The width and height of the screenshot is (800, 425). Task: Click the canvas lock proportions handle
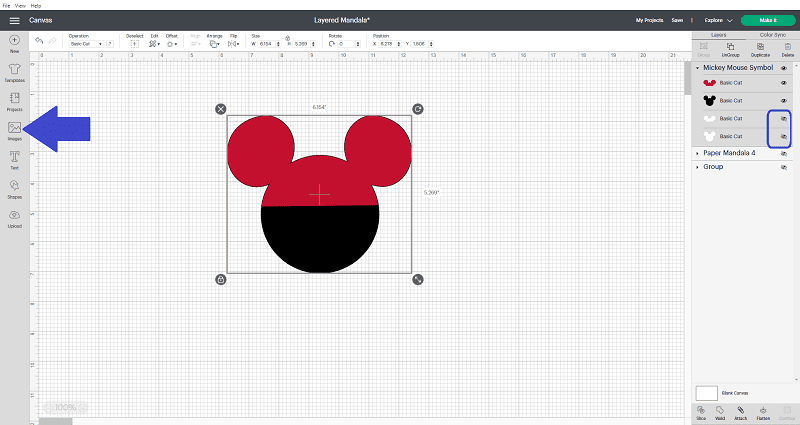coord(220,280)
